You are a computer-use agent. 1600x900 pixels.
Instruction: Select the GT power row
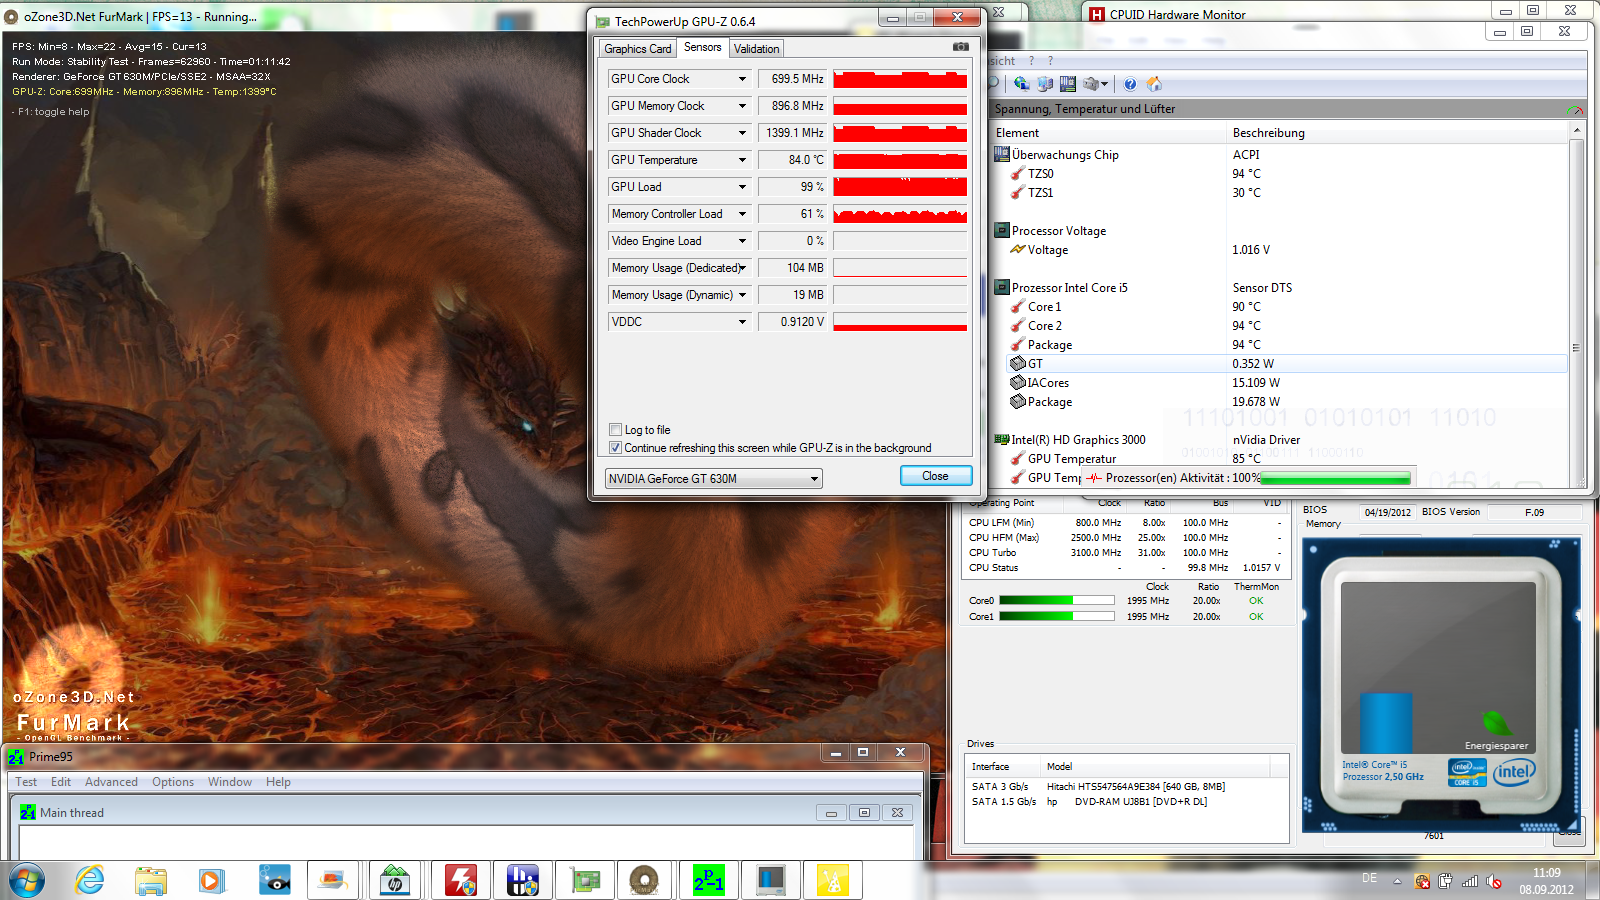[x=1288, y=364]
